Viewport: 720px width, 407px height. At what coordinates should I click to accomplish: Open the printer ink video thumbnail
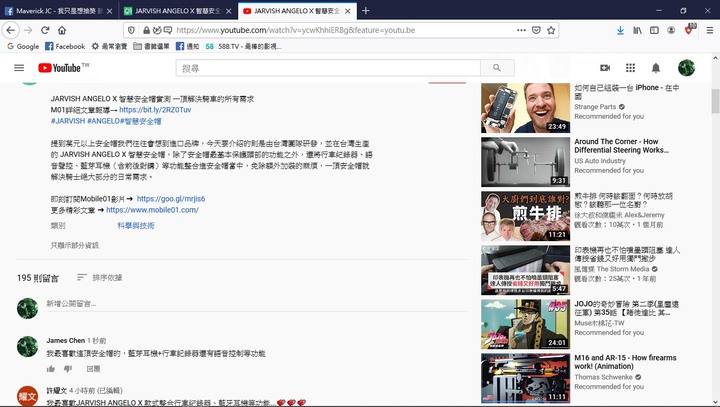point(525,270)
